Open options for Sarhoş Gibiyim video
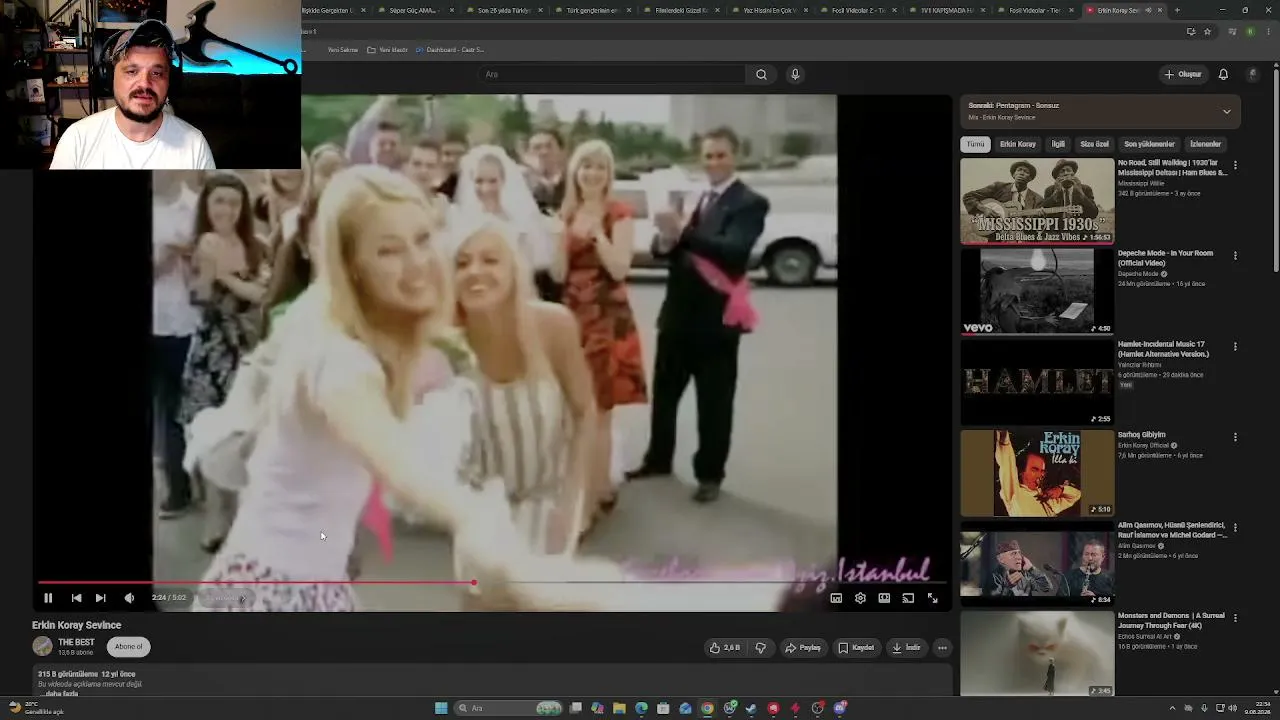This screenshot has width=1280, height=720. tap(1235, 437)
